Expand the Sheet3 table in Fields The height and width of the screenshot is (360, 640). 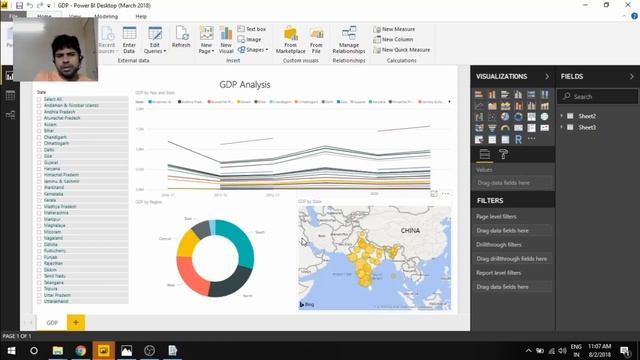[562, 127]
